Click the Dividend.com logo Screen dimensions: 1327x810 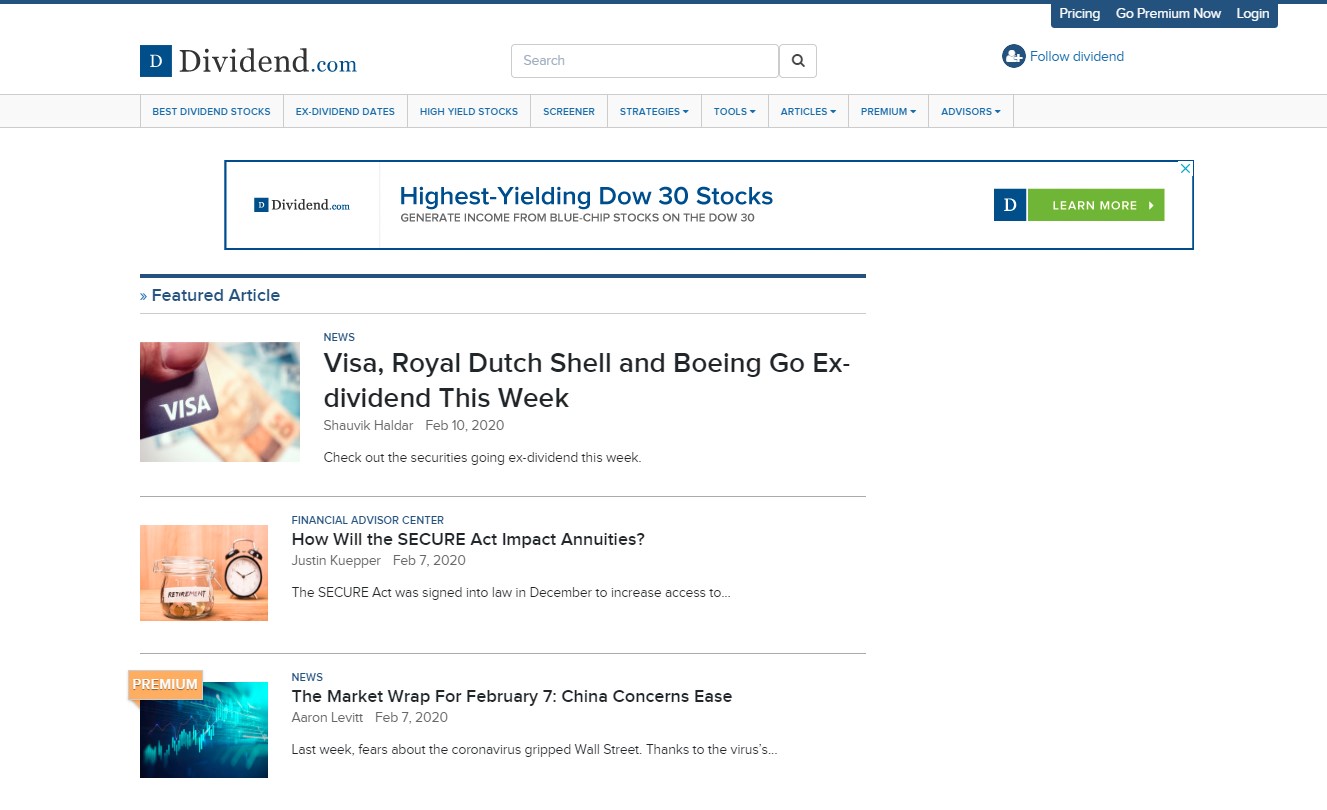click(x=248, y=61)
